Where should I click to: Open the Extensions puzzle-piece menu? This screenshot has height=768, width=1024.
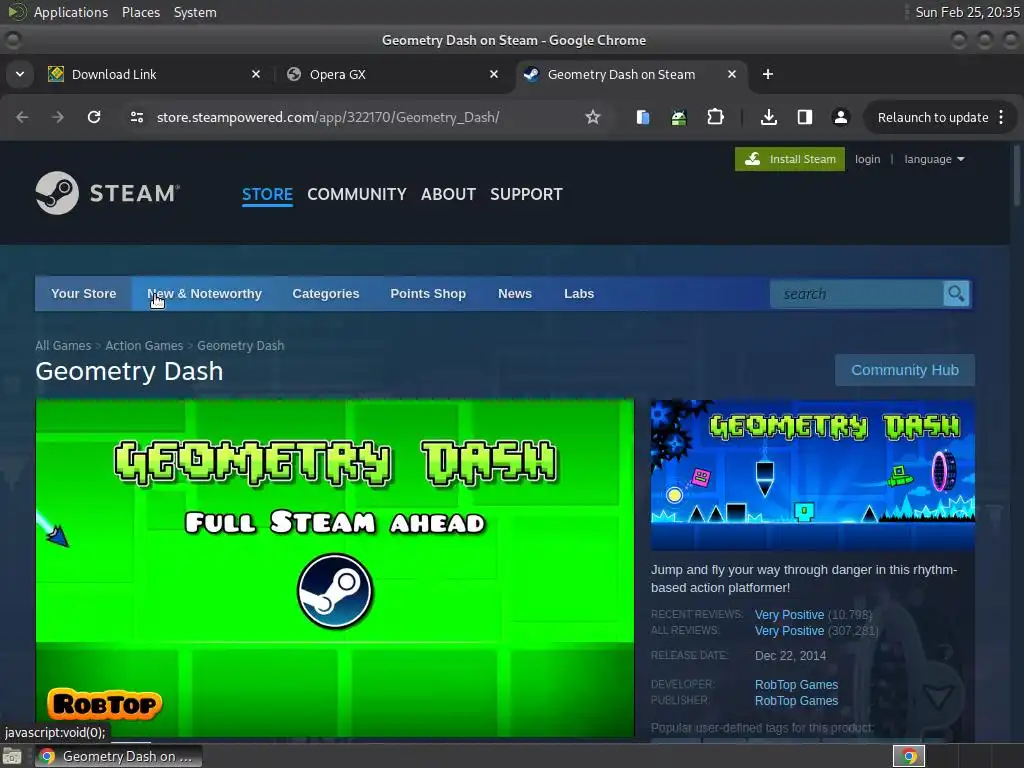715,117
